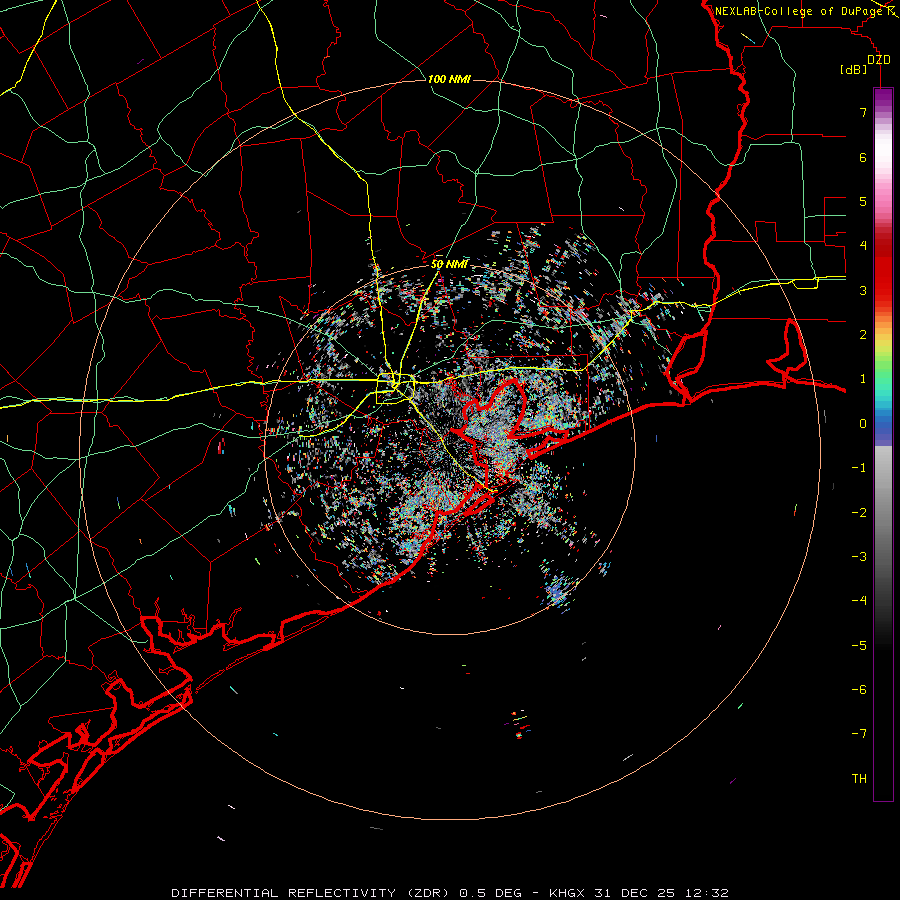The height and width of the screenshot is (900, 900).
Task: Click the -3 dB tick label on legend
Action: [859, 557]
